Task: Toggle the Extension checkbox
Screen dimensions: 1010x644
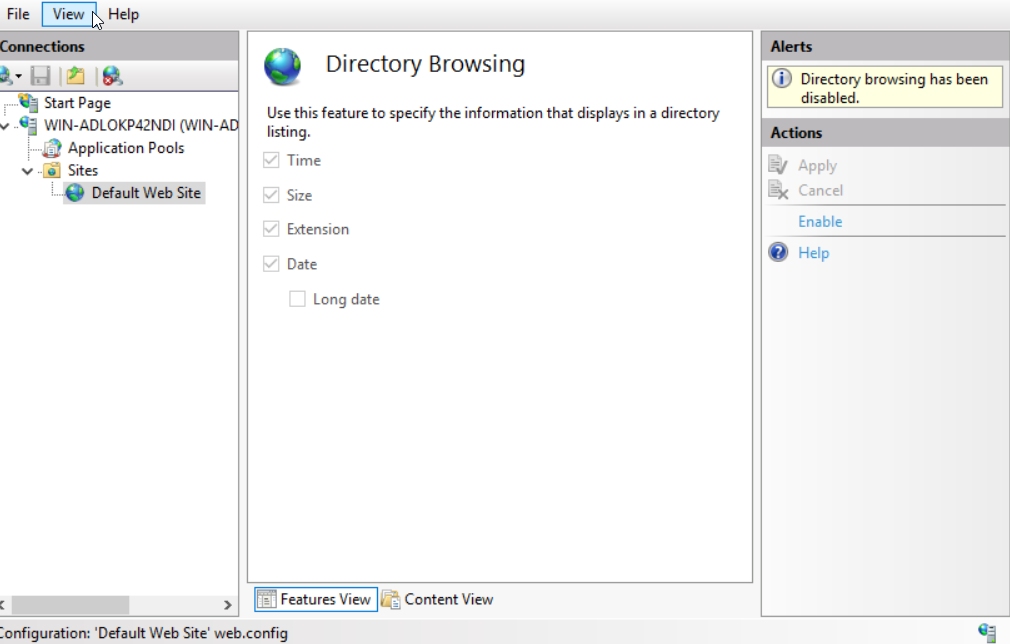Action: tap(271, 229)
